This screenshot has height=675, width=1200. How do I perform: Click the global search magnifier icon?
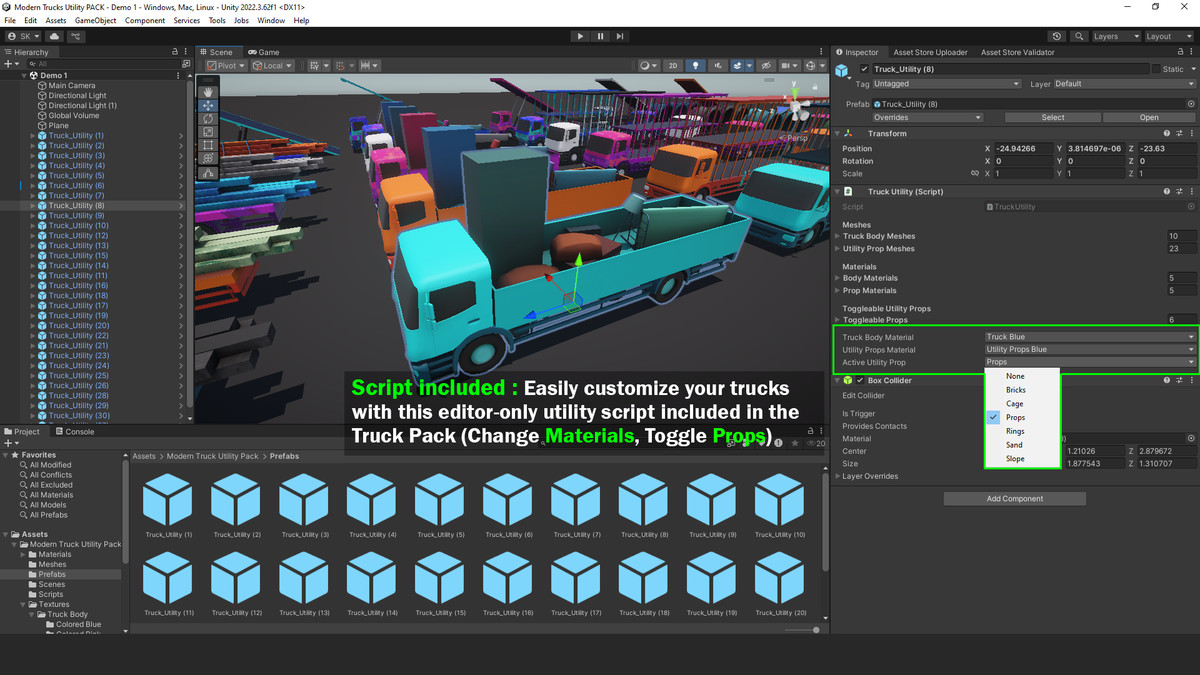pos(1078,36)
